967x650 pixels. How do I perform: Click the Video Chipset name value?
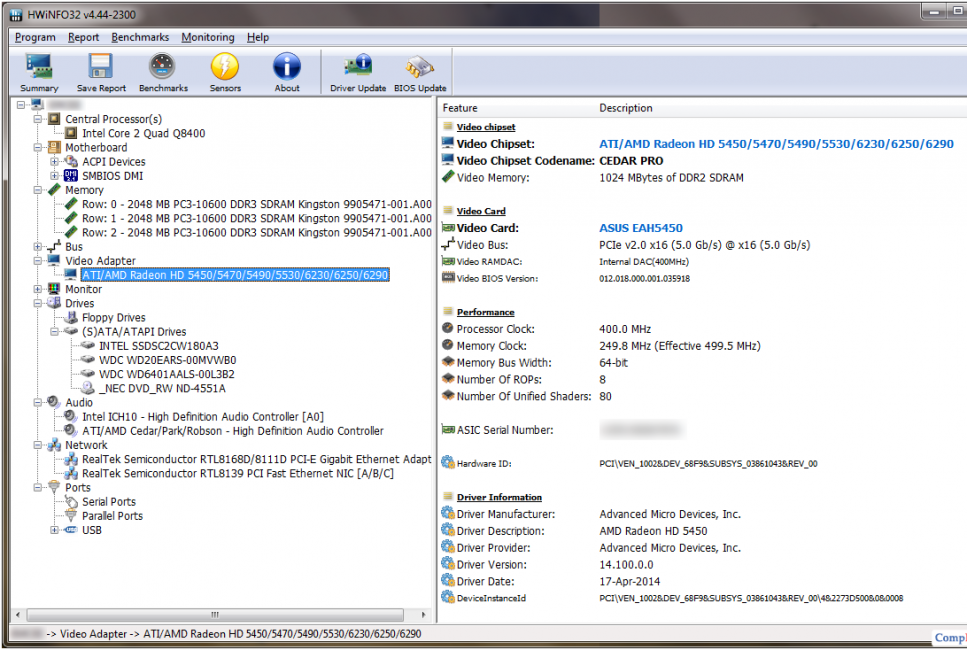pos(776,144)
